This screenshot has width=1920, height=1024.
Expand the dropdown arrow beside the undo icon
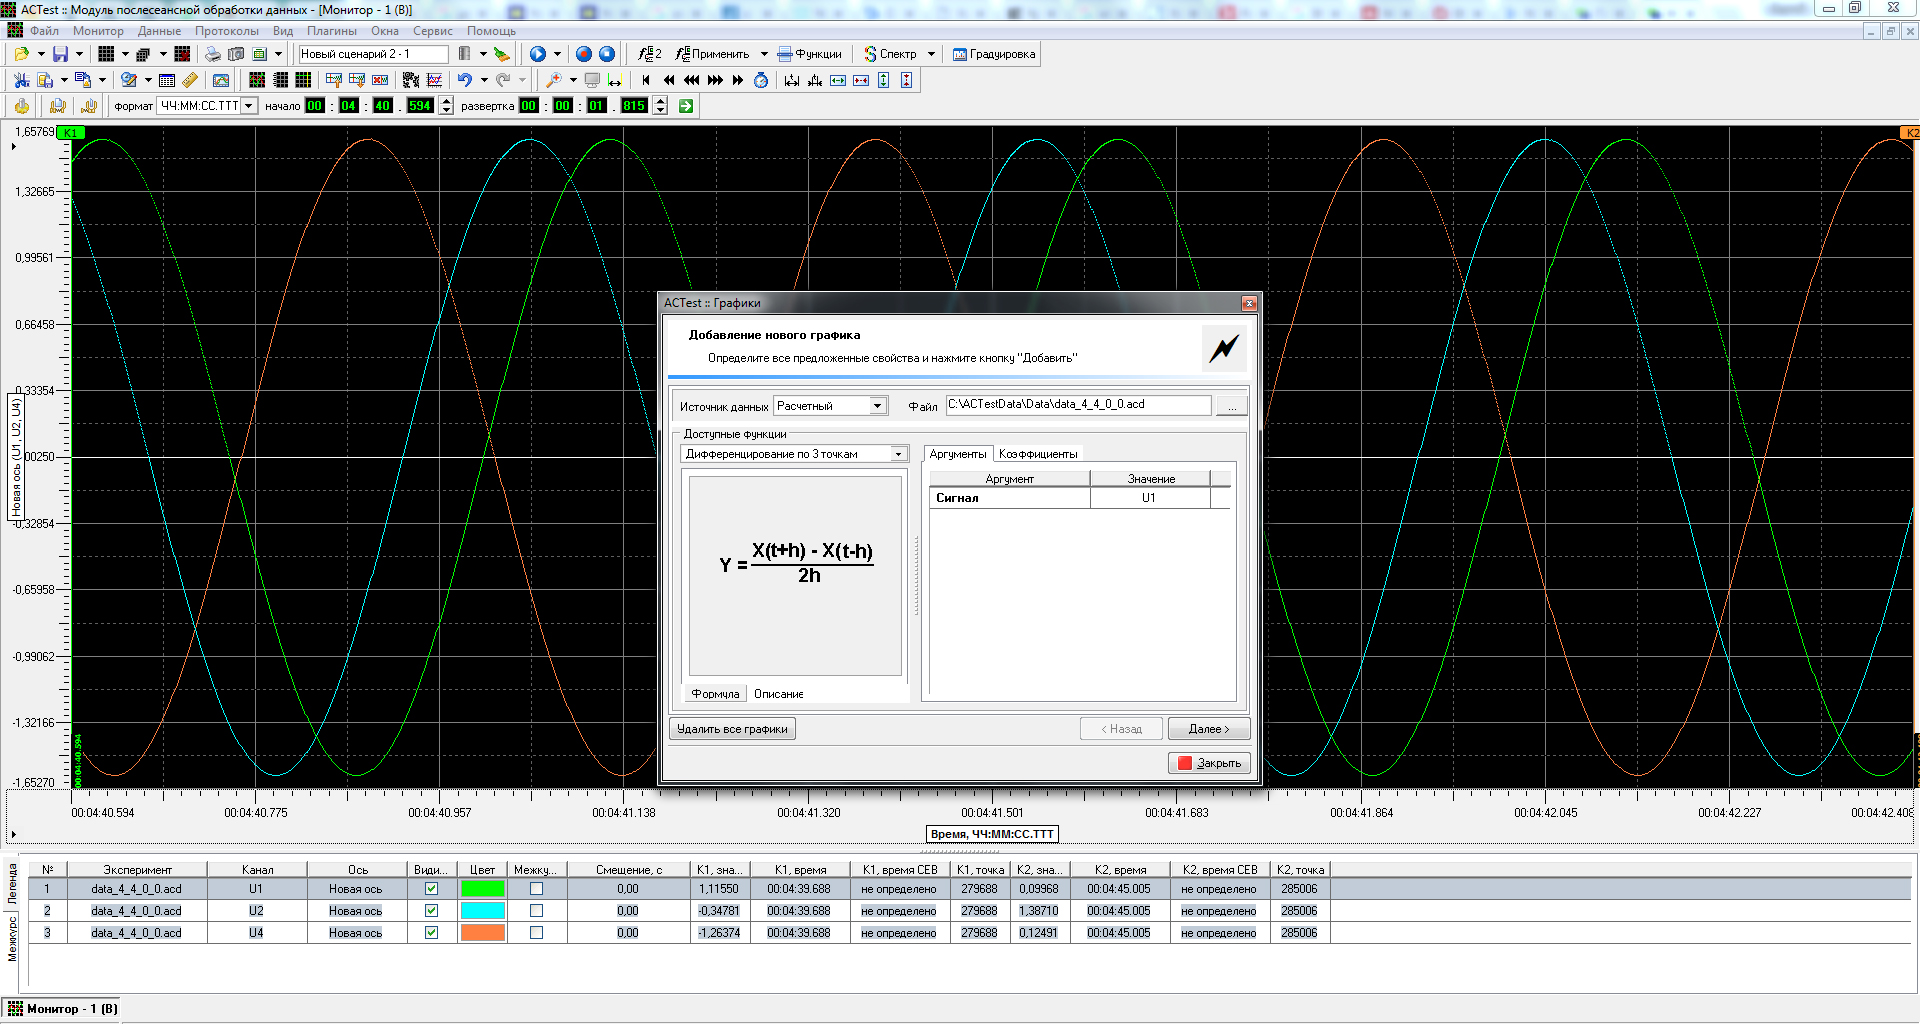(x=484, y=80)
